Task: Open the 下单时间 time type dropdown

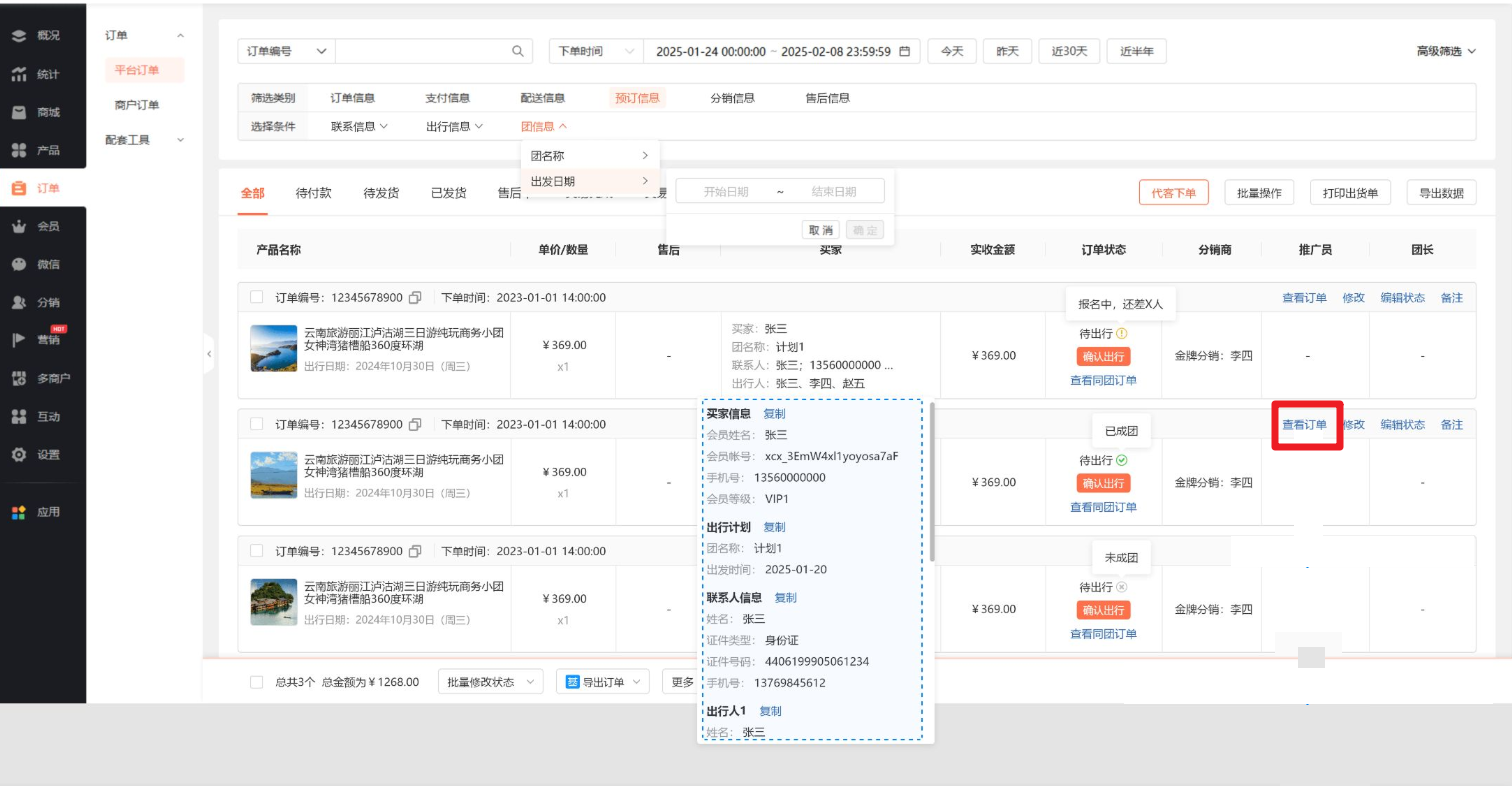Action: tap(596, 51)
